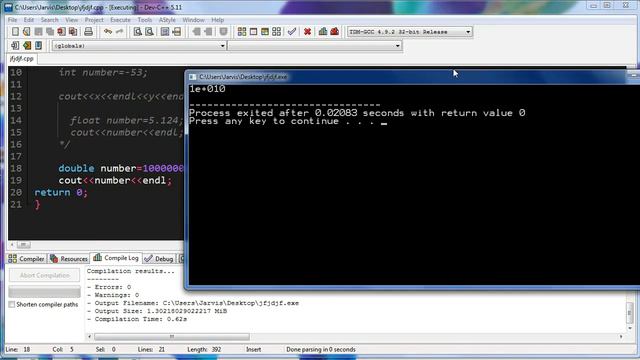Open the Project menu
The image size is (640, 360).
click(x=94, y=20)
